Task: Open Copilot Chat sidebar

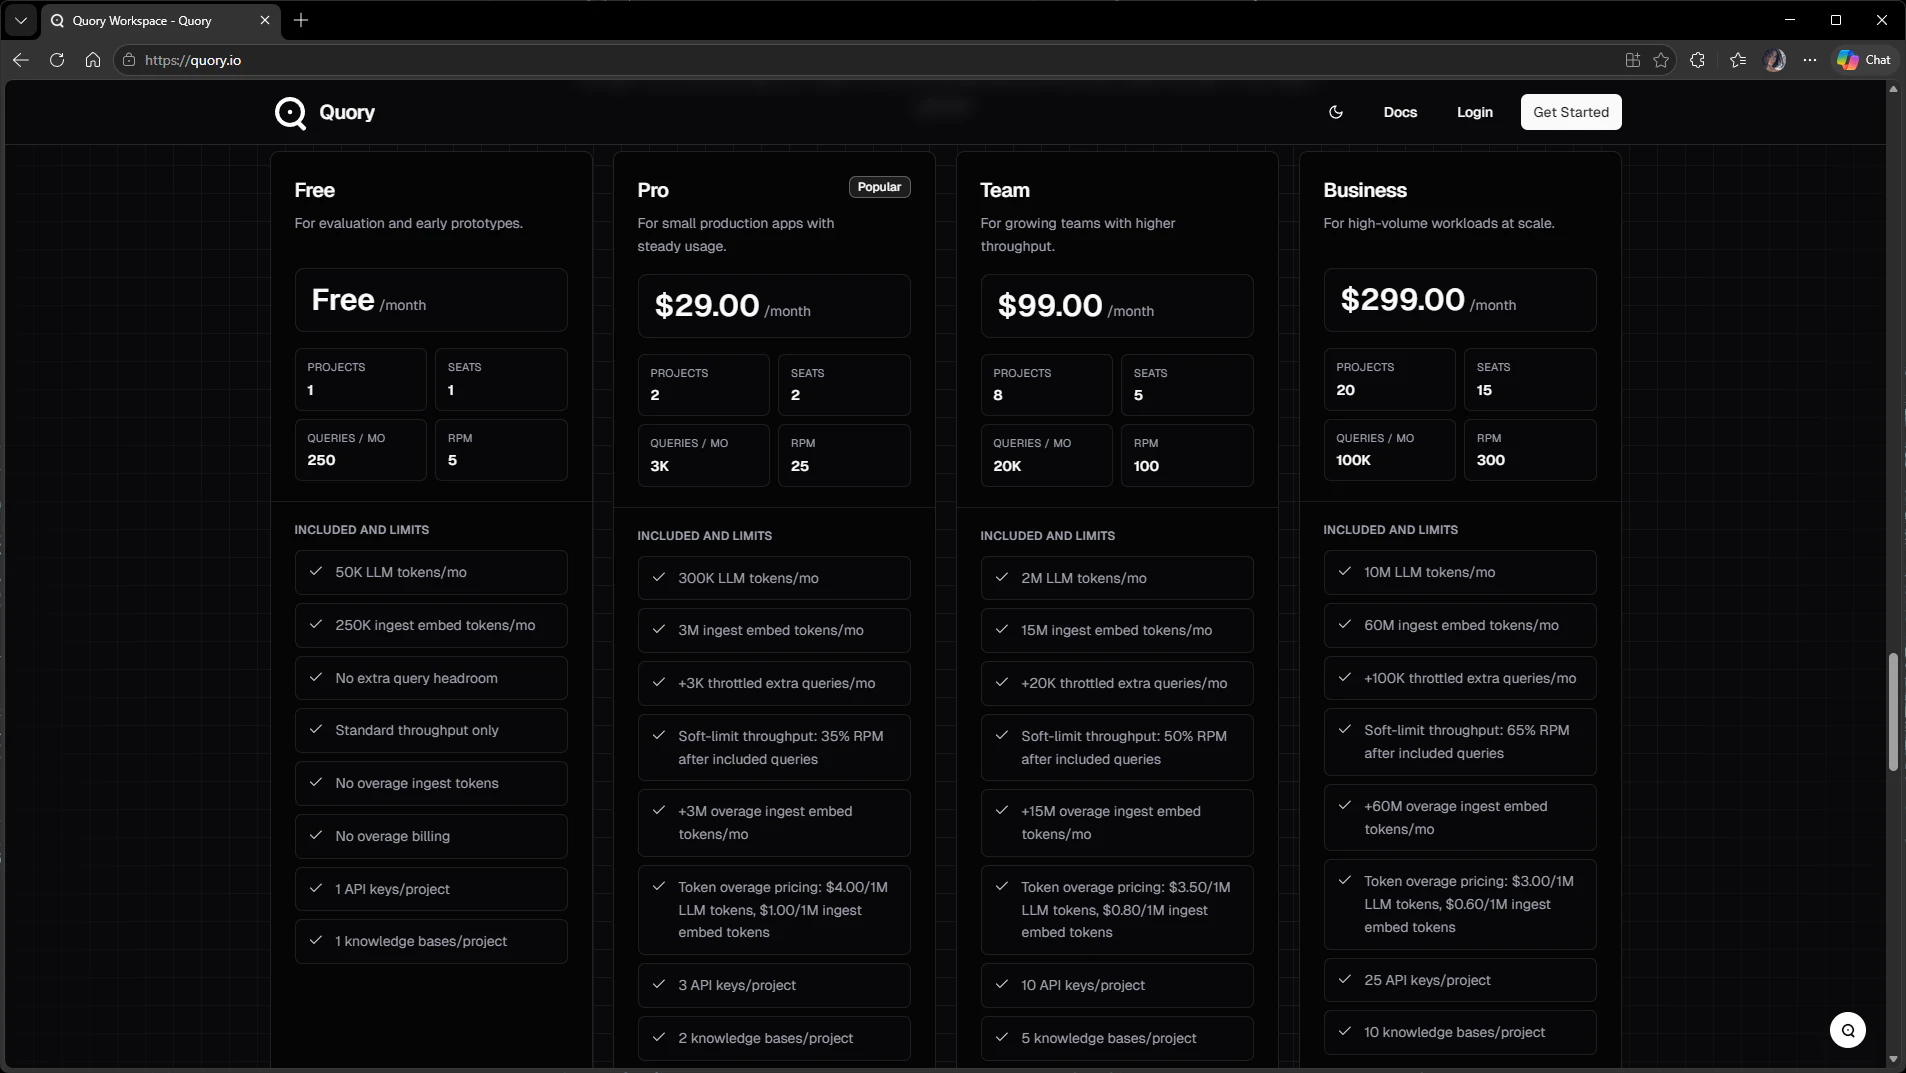Action: click(1864, 60)
